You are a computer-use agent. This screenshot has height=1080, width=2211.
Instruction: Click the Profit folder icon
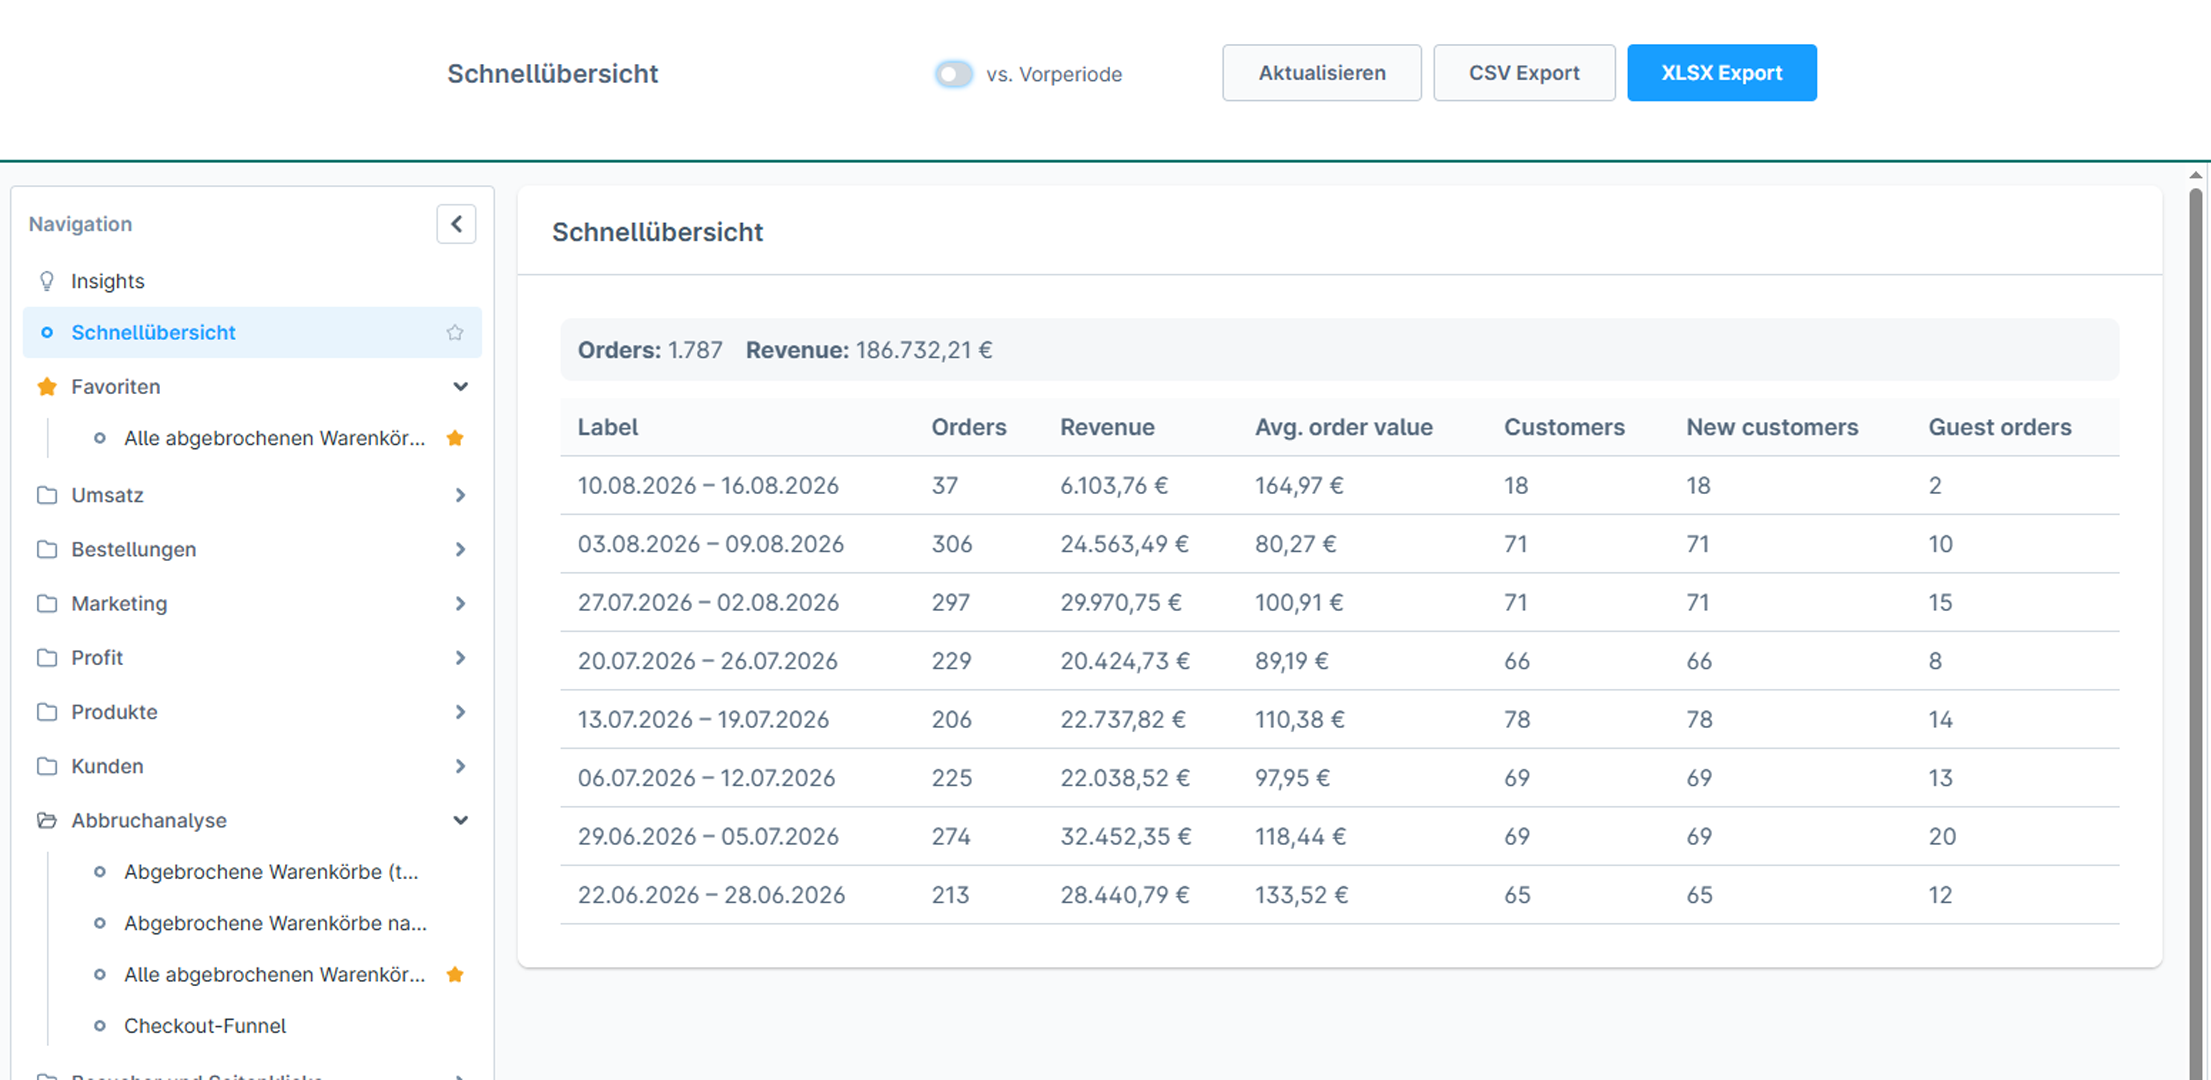[x=47, y=658]
